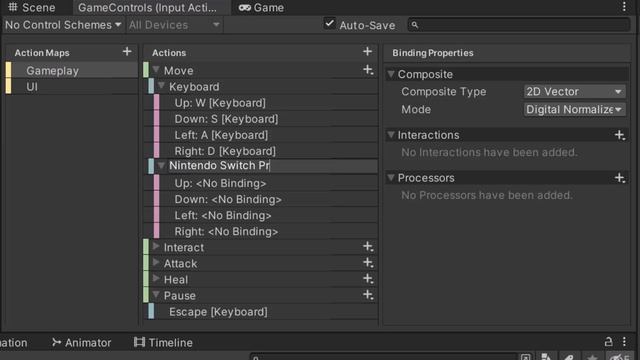Switch to the GameControls Input Actions tab
Screen dimensions: 640x360
(x=151, y=7)
